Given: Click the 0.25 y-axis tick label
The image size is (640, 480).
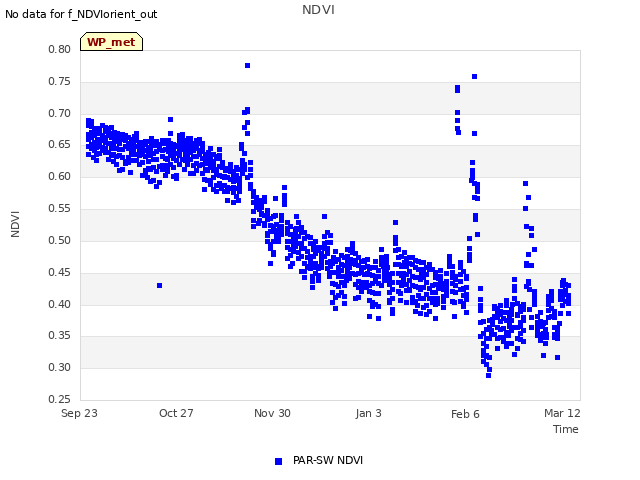Looking at the screenshot, I should 60,399.
